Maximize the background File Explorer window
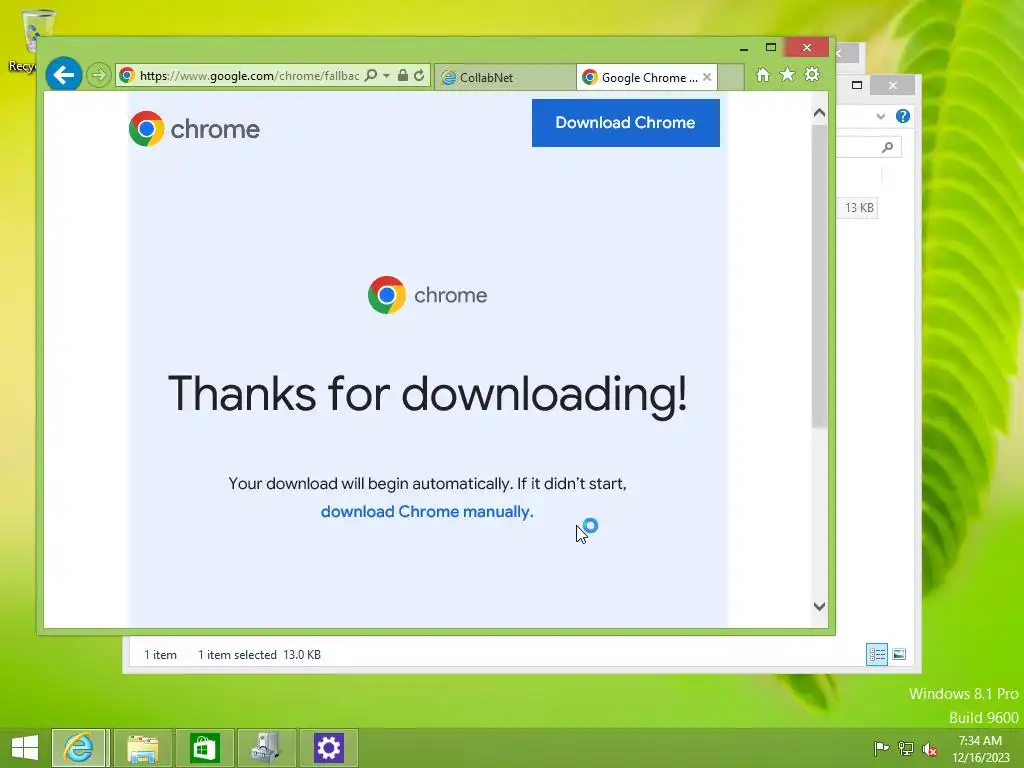The width and height of the screenshot is (1024, 768). click(x=857, y=86)
